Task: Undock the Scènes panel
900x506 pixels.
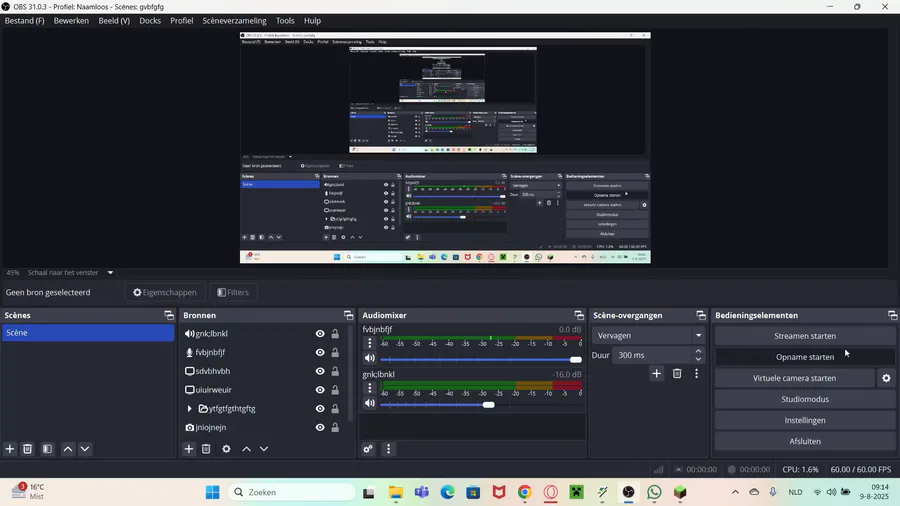Action: pos(169,315)
